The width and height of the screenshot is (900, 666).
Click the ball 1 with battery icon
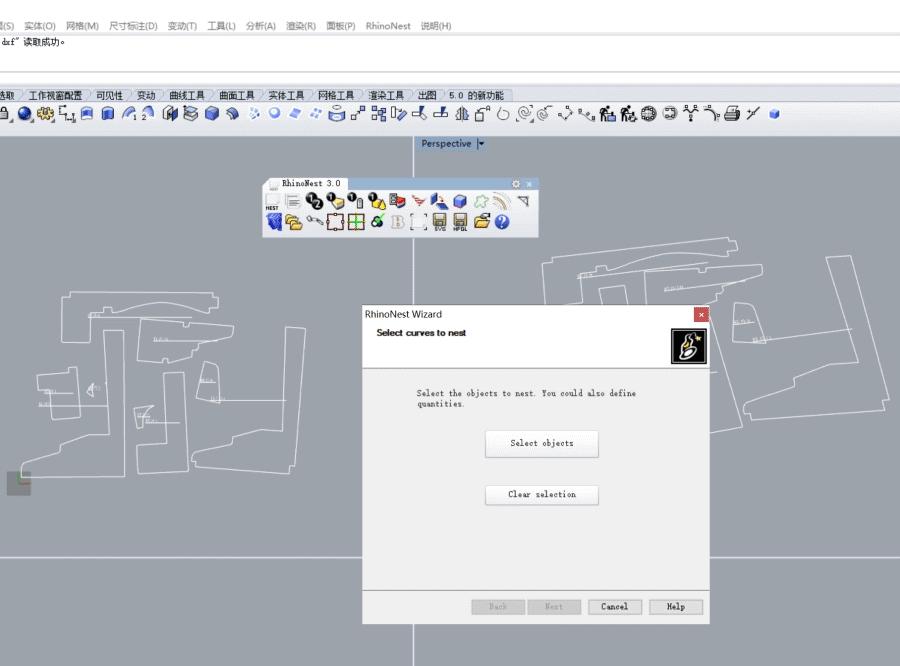tap(356, 201)
